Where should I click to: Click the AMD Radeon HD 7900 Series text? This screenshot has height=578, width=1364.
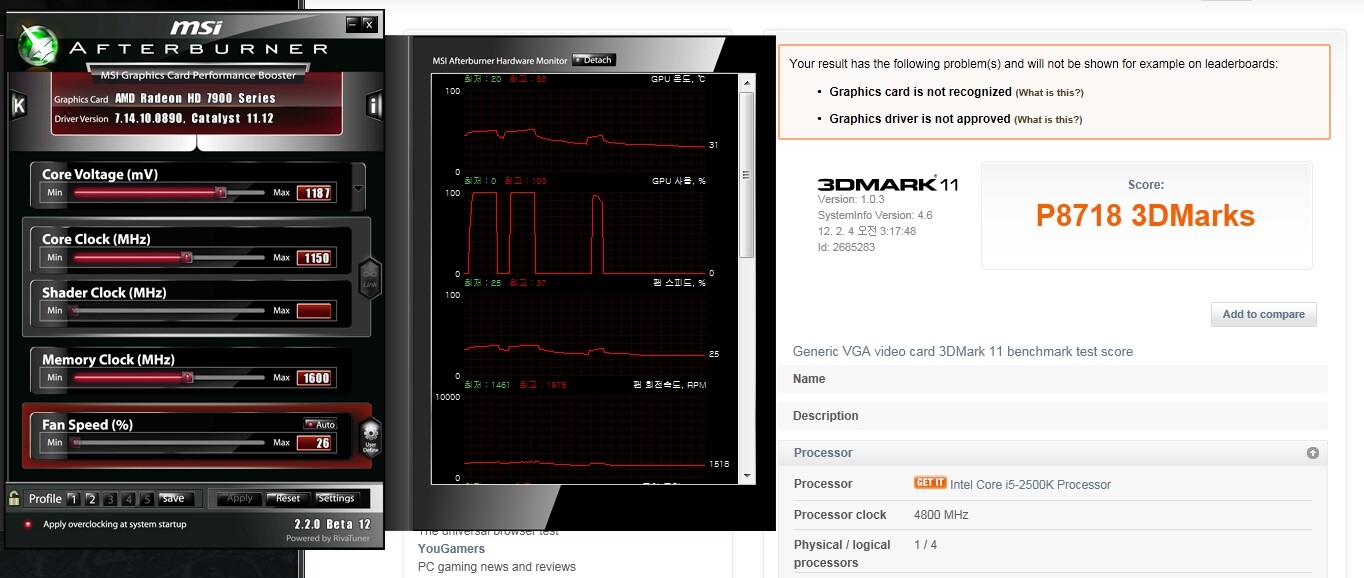(x=195, y=99)
